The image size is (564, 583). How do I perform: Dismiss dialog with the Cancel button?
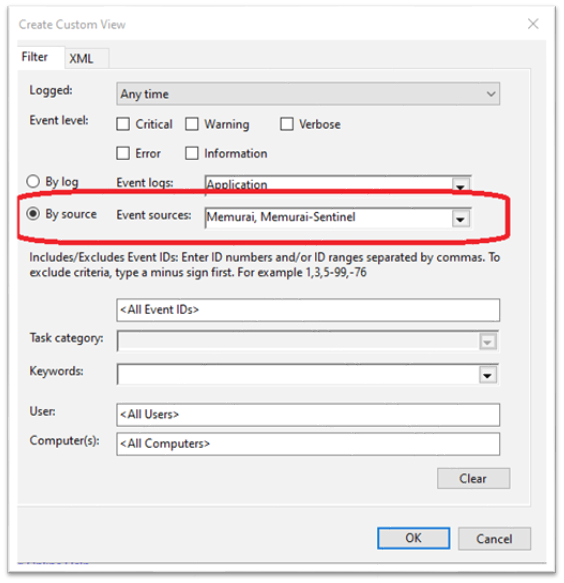494,539
